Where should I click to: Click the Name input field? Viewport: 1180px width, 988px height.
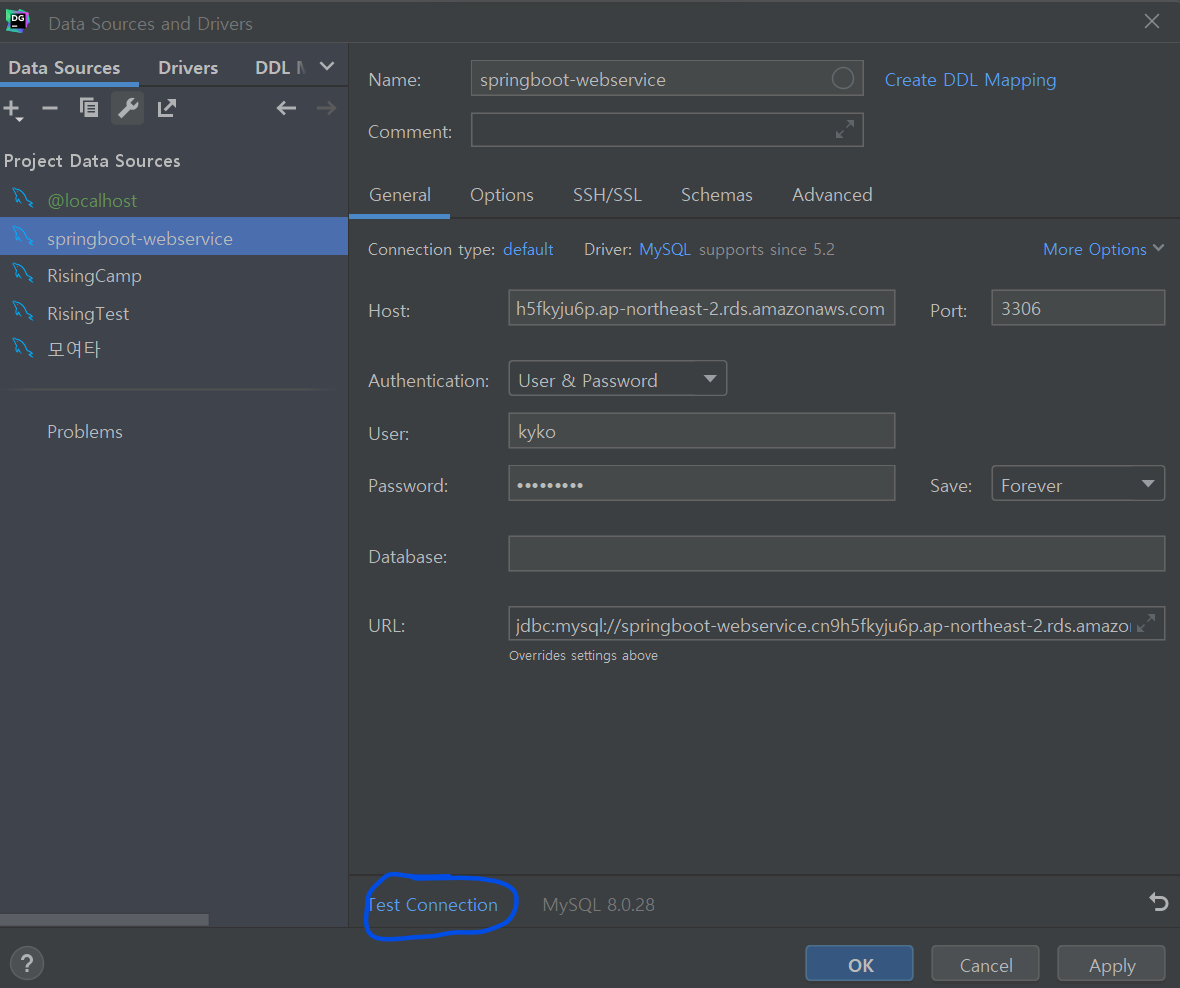667,78
